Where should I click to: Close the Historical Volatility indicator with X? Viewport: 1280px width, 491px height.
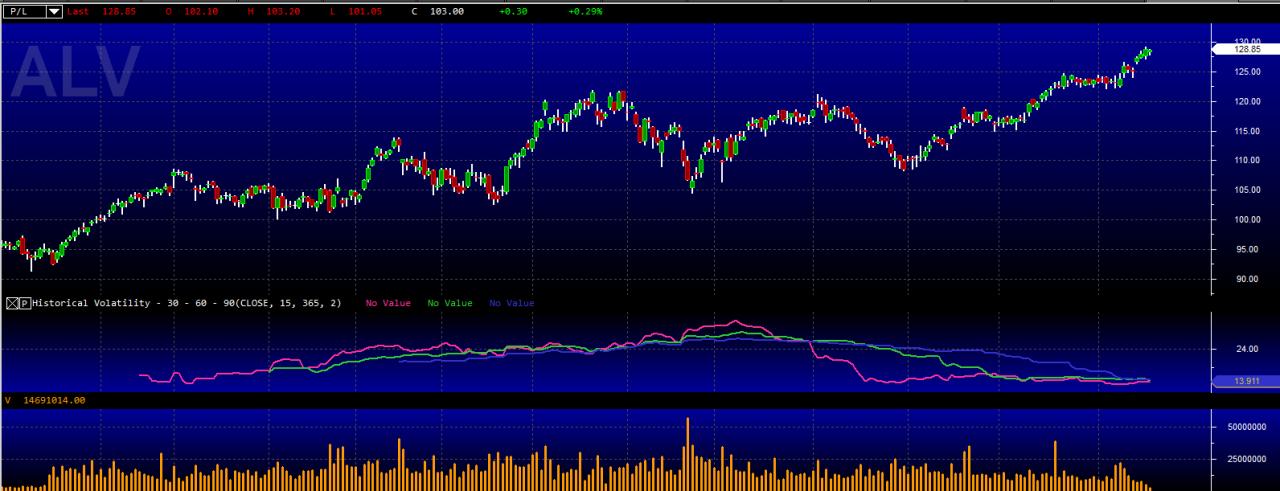12,303
